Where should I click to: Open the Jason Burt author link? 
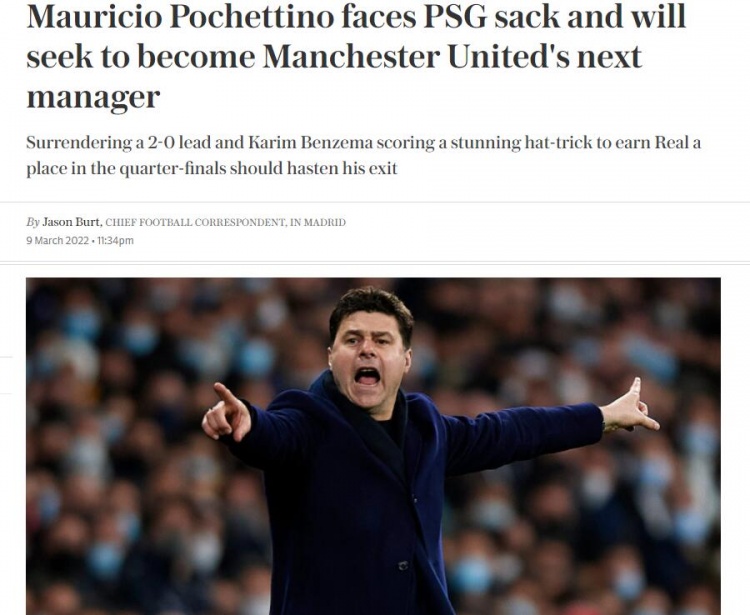point(71,222)
